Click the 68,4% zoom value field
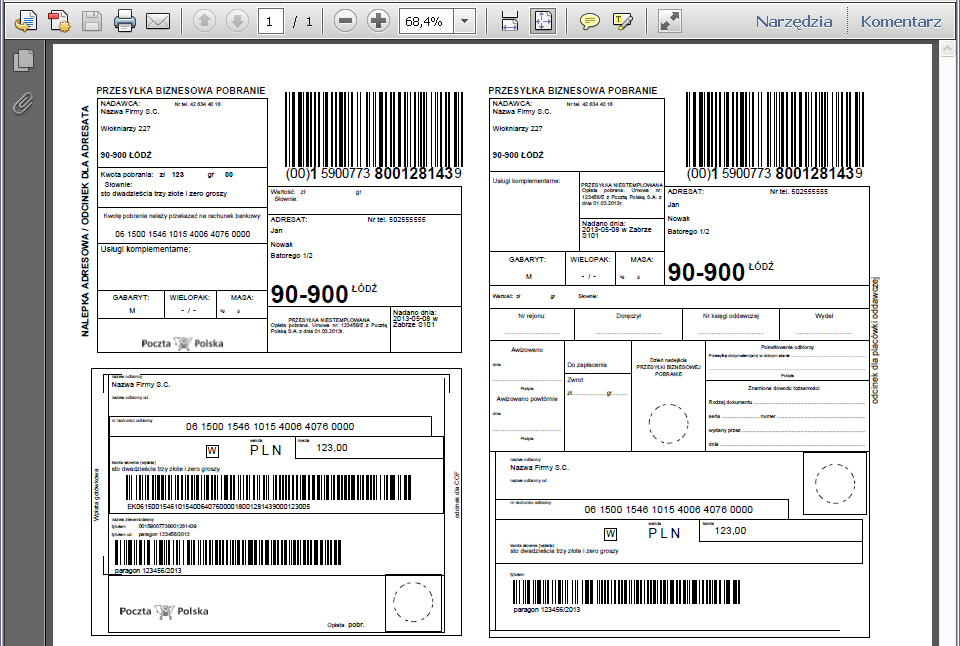This screenshot has width=960, height=646. point(426,21)
